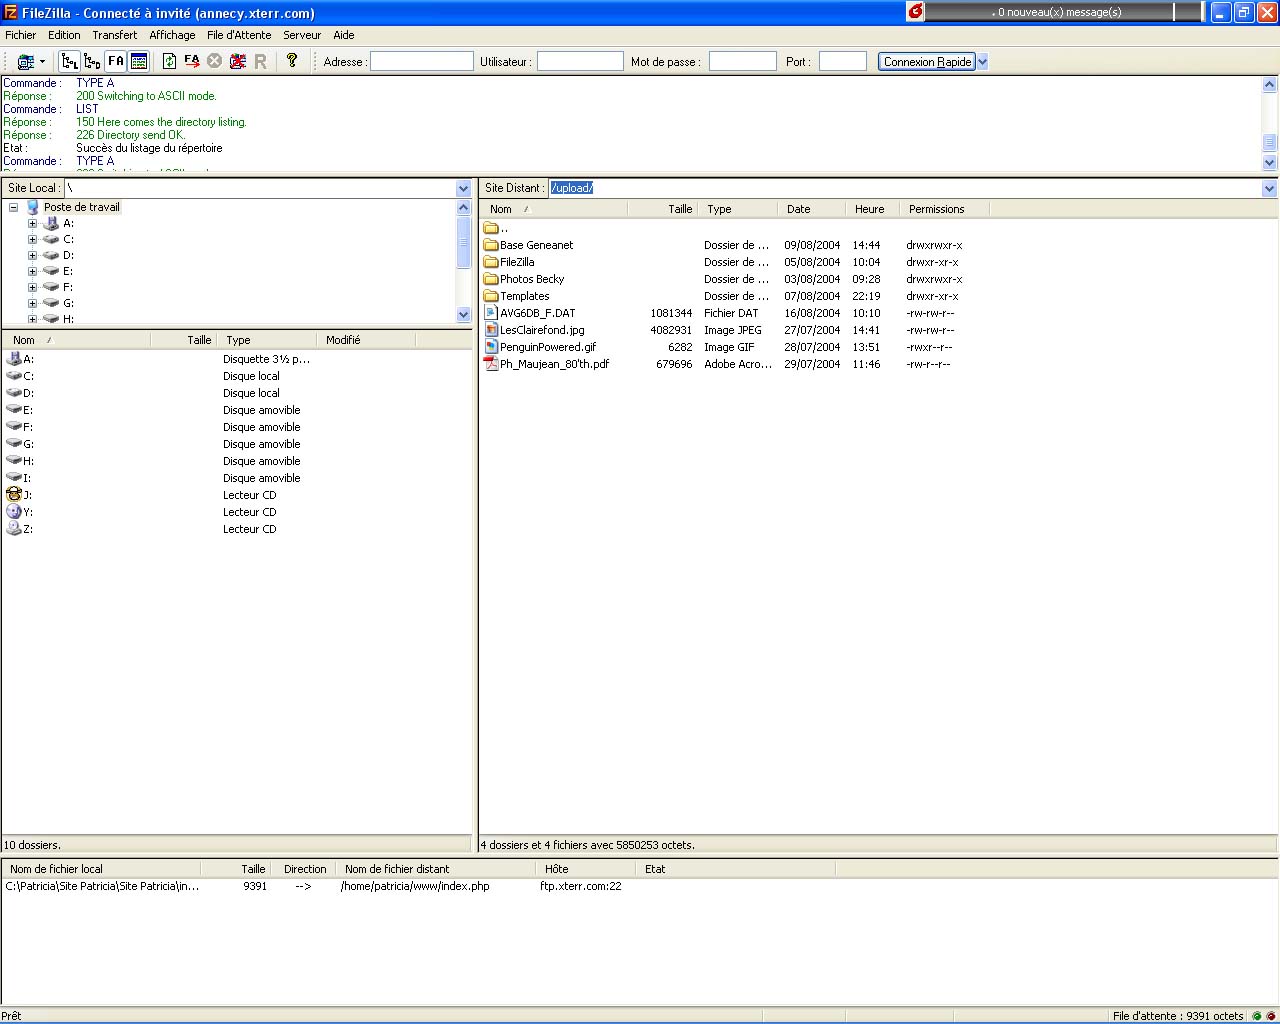Click the Adresse input field

[x=421, y=62]
